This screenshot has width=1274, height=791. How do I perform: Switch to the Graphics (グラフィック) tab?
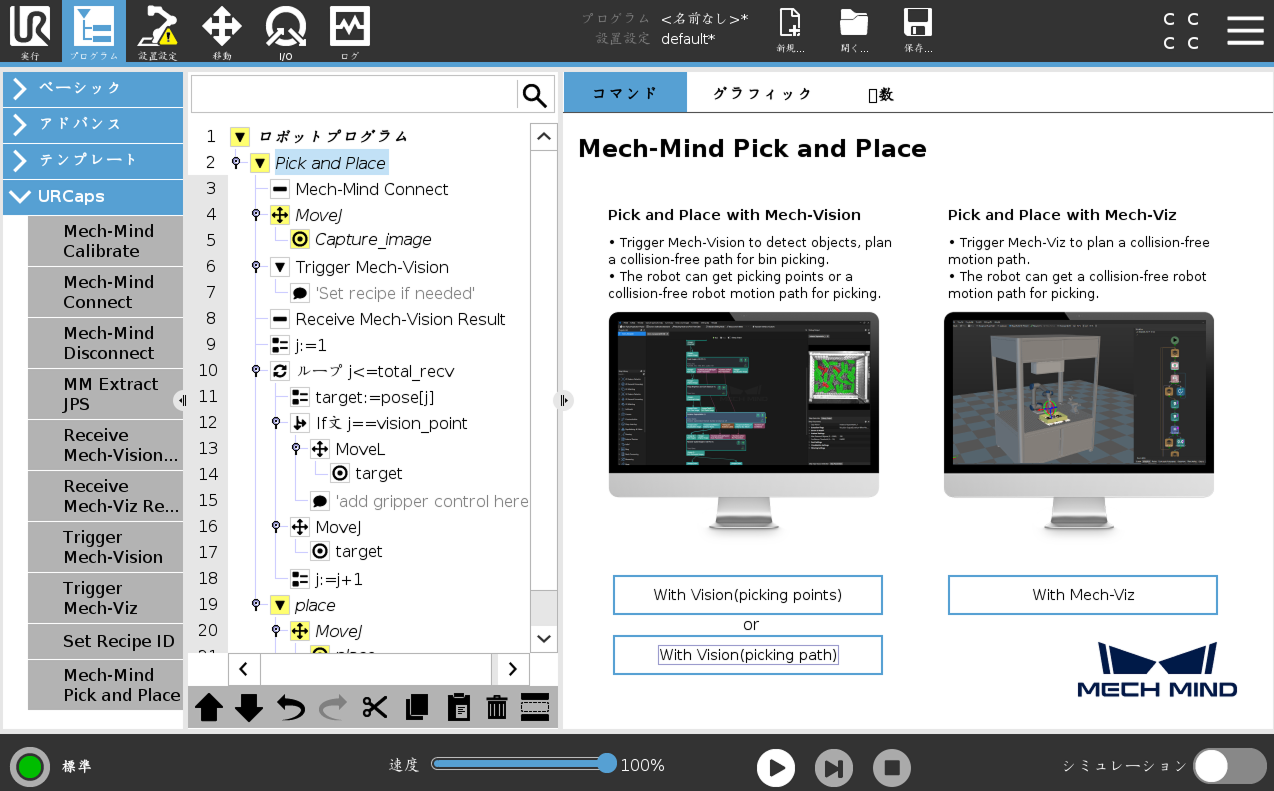click(762, 93)
